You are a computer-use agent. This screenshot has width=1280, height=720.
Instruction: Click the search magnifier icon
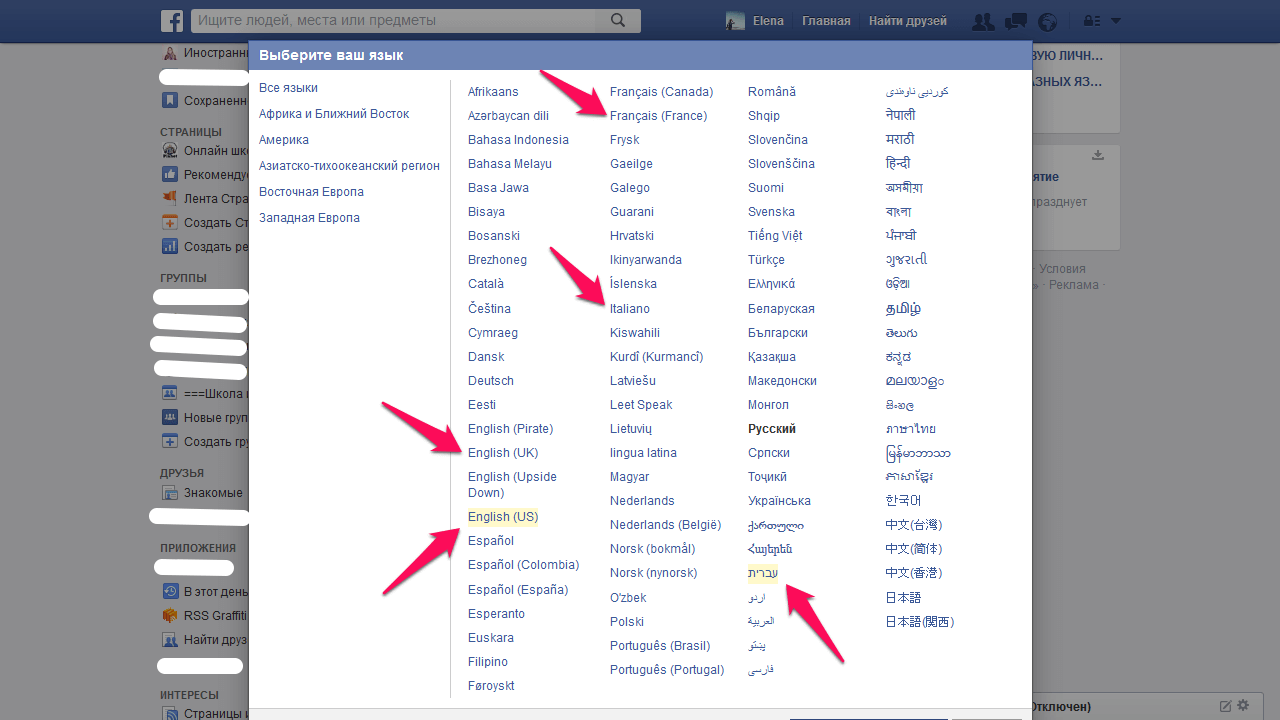pyautogui.click(x=618, y=20)
